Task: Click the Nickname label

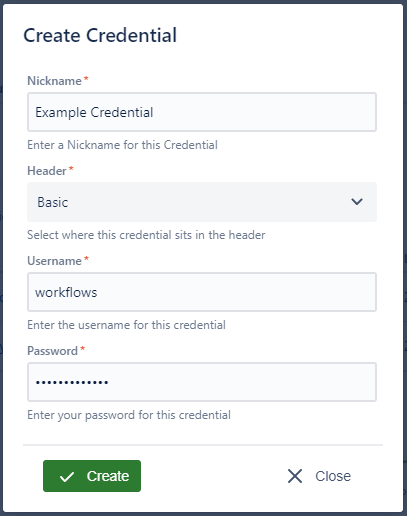Action: pos(54,81)
